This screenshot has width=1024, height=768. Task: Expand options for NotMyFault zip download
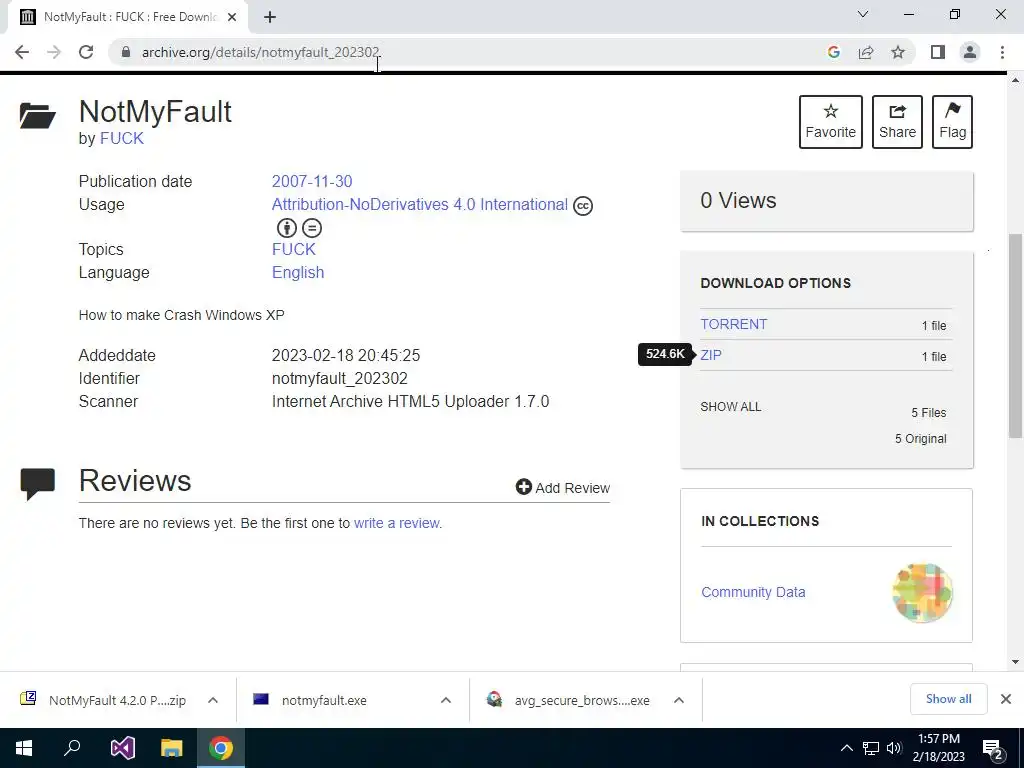pos(213,700)
